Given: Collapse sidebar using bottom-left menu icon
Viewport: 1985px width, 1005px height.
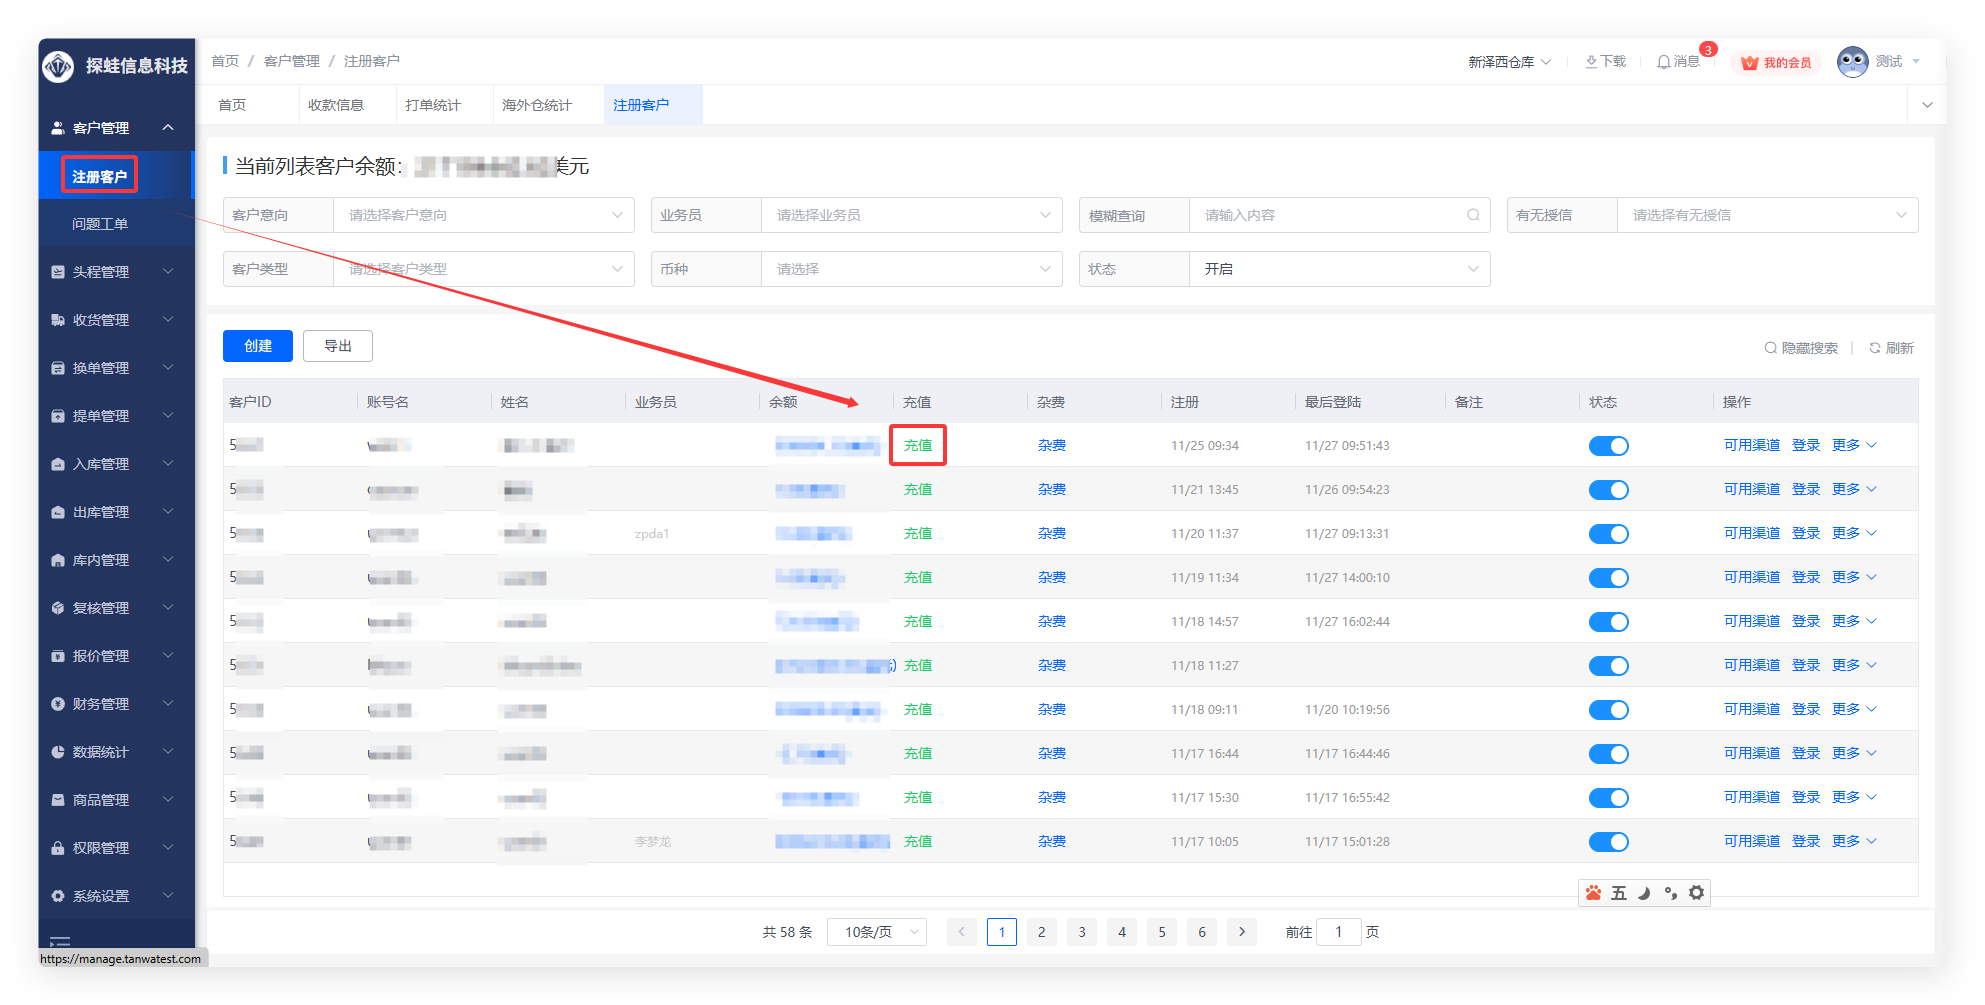Looking at the screenshot, I should [60, 941].
